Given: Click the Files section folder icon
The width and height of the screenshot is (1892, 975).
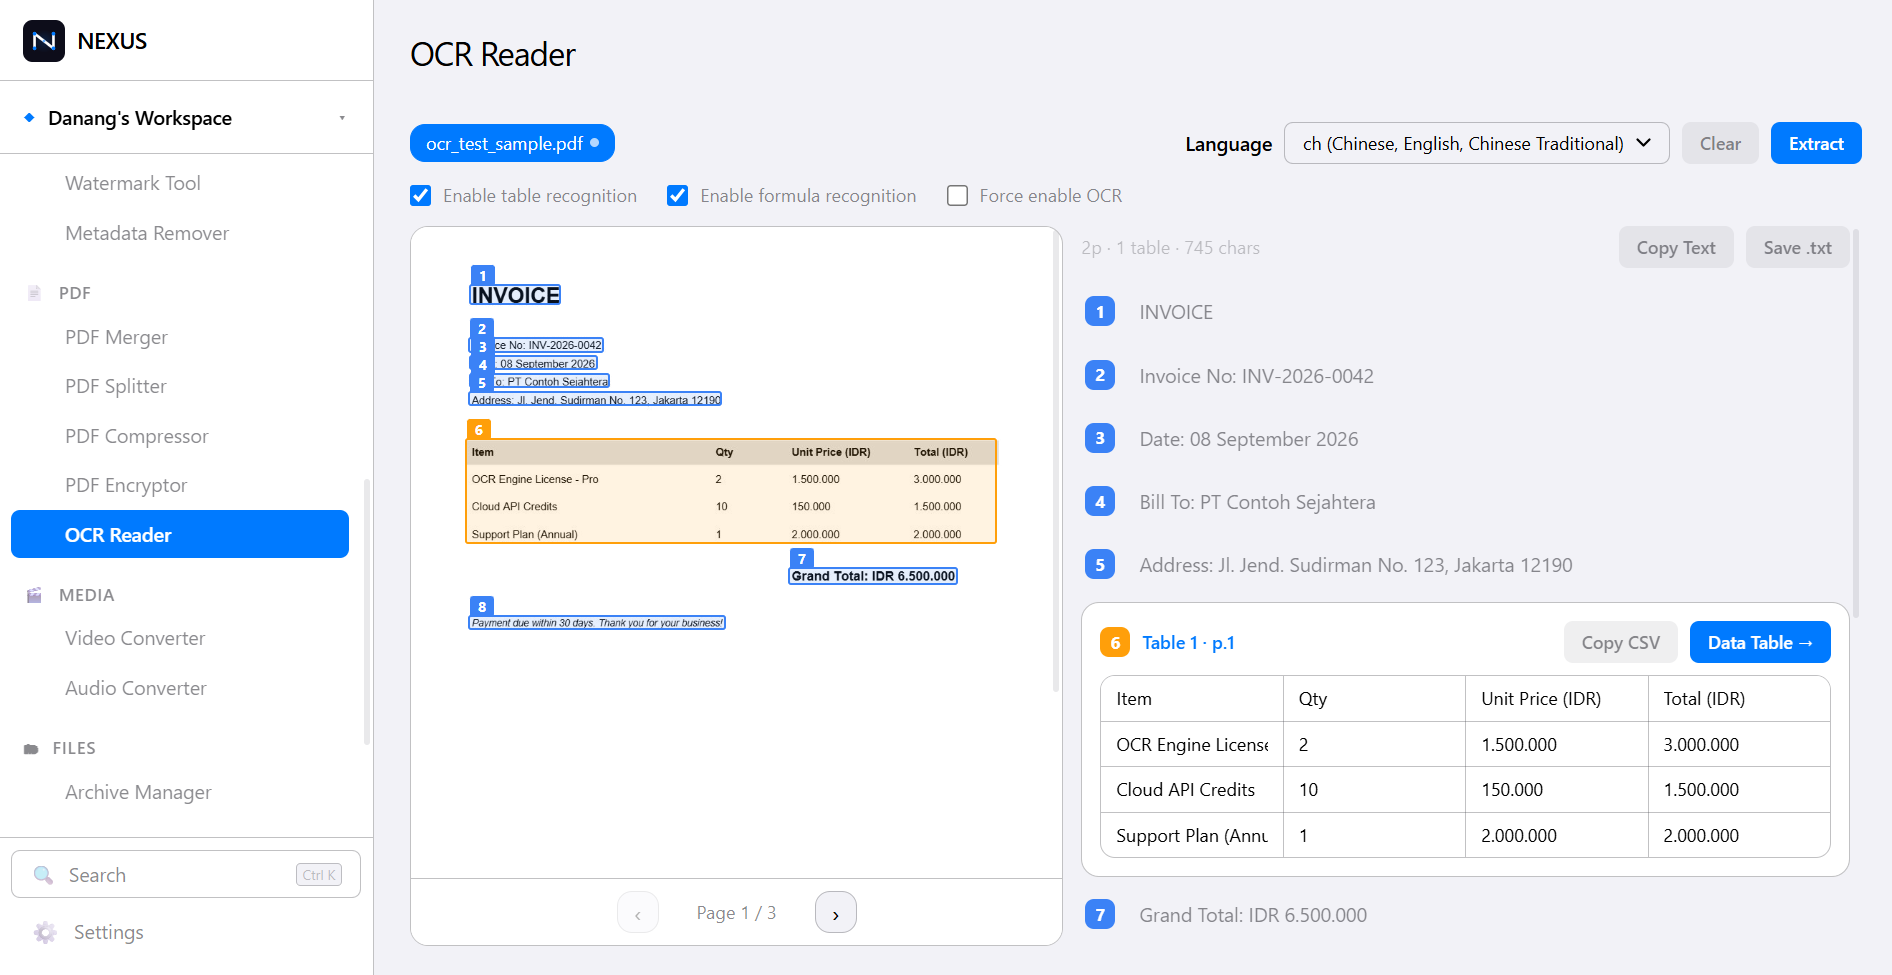Looking at the screenshot, I should [x=31, y=748].
